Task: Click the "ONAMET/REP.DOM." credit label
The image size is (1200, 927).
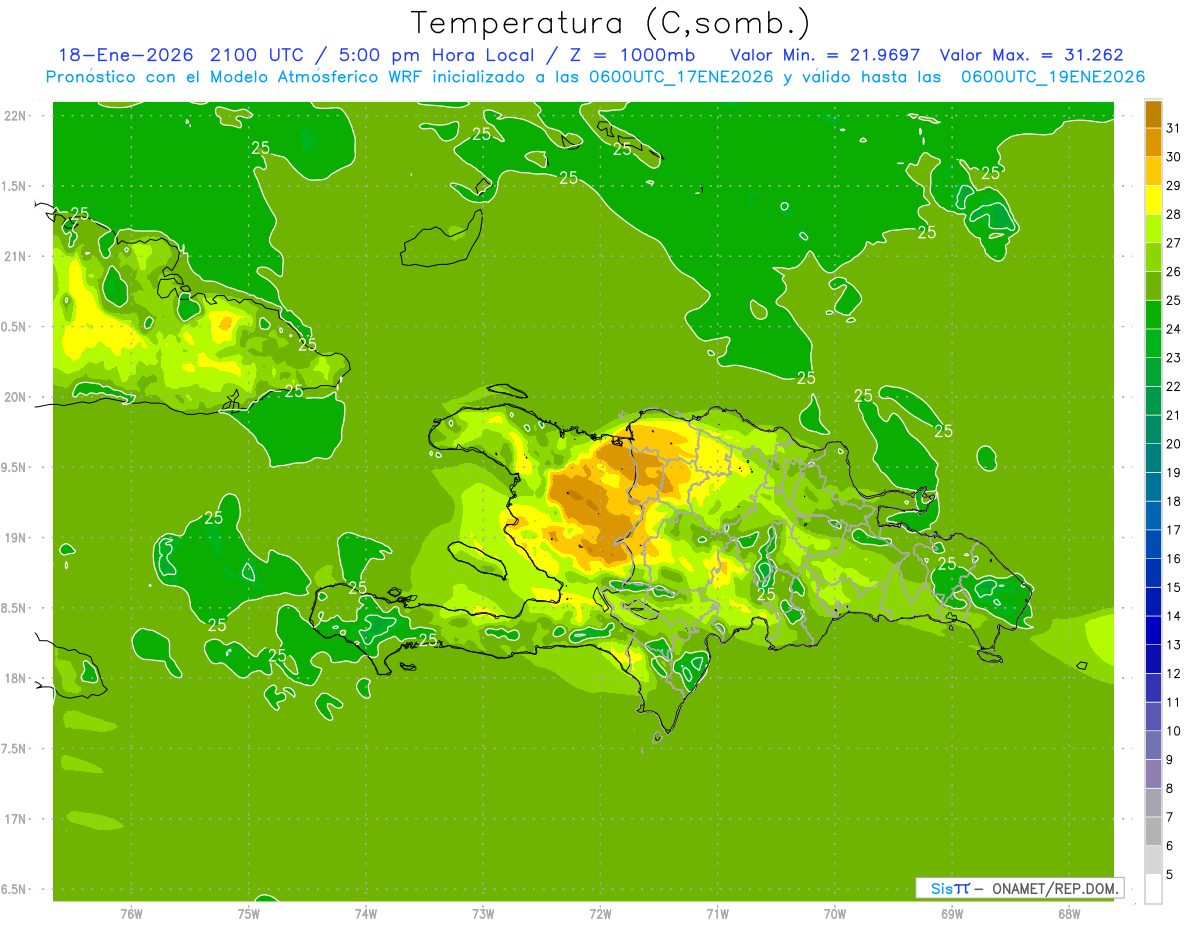Action: click(1055, 888)
